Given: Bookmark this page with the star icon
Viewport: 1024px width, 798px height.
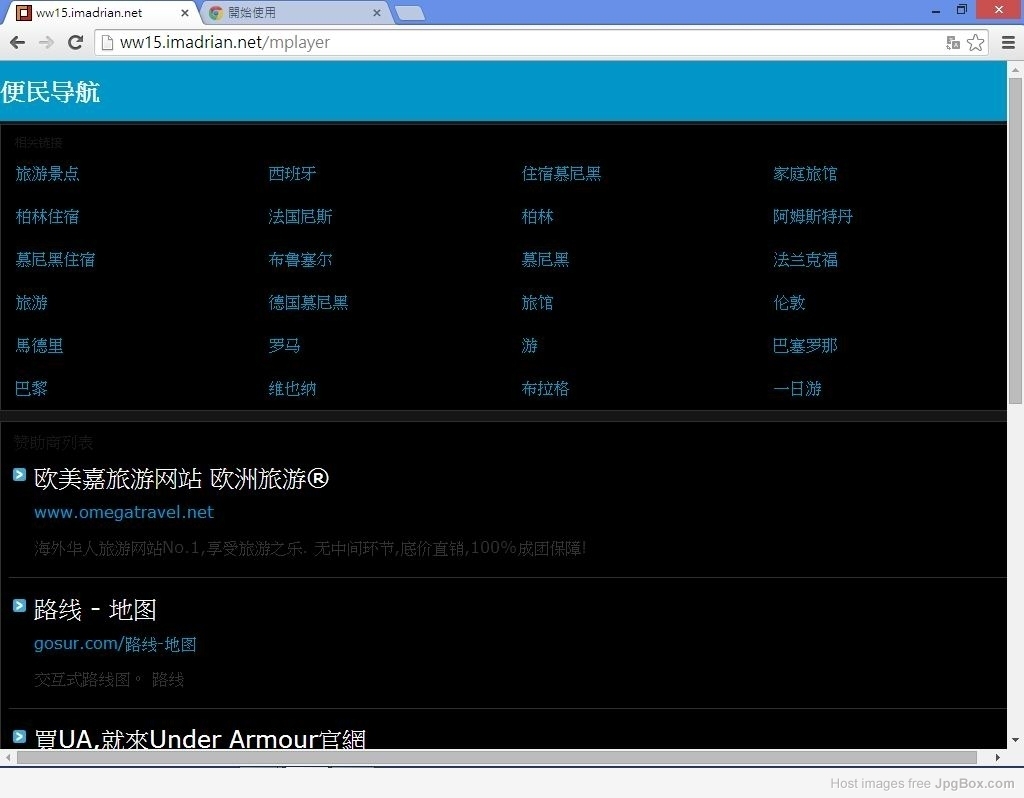Looking at the screenshot, I should (x=975, y=42).
